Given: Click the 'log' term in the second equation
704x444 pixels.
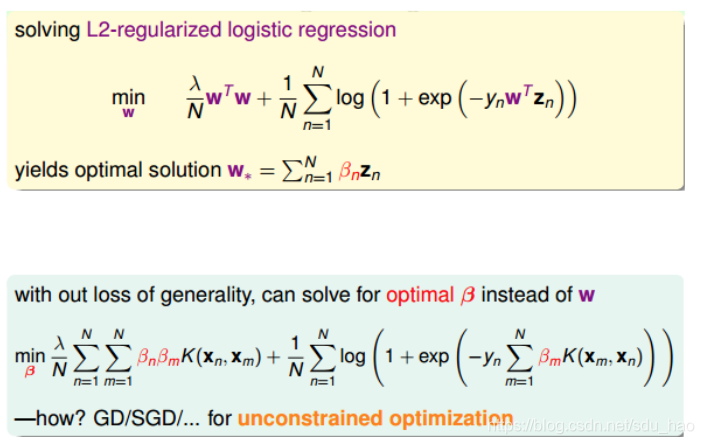Looking at the screenshot, I should coord(352,356).
